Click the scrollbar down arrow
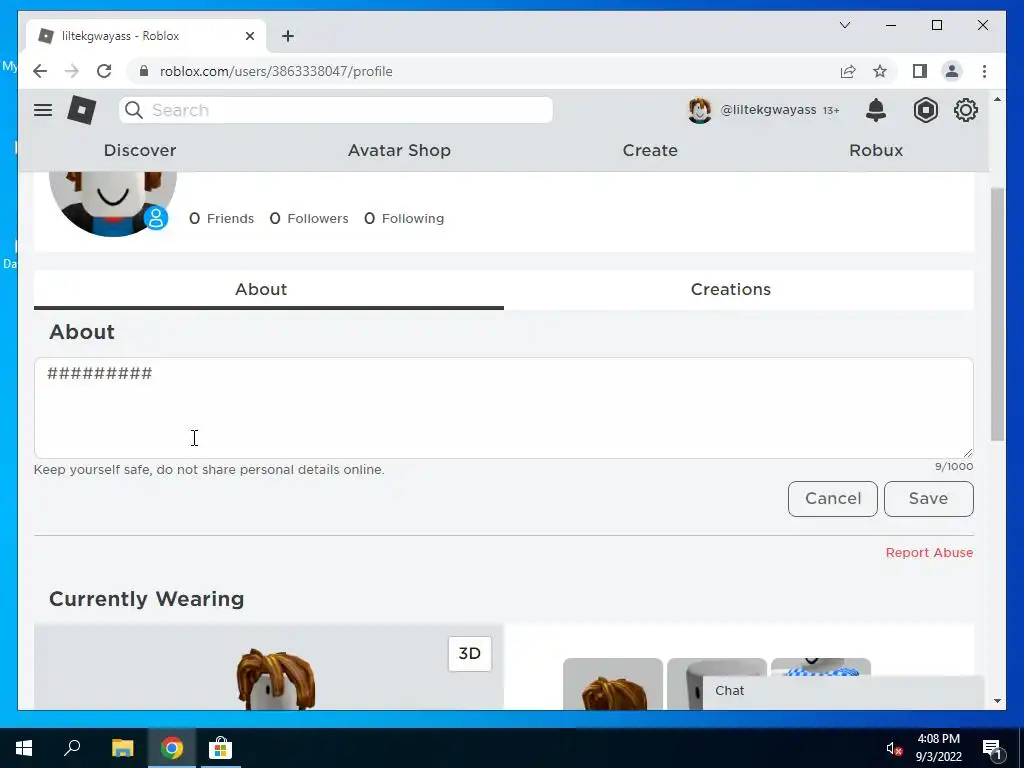 coord(997,701)
